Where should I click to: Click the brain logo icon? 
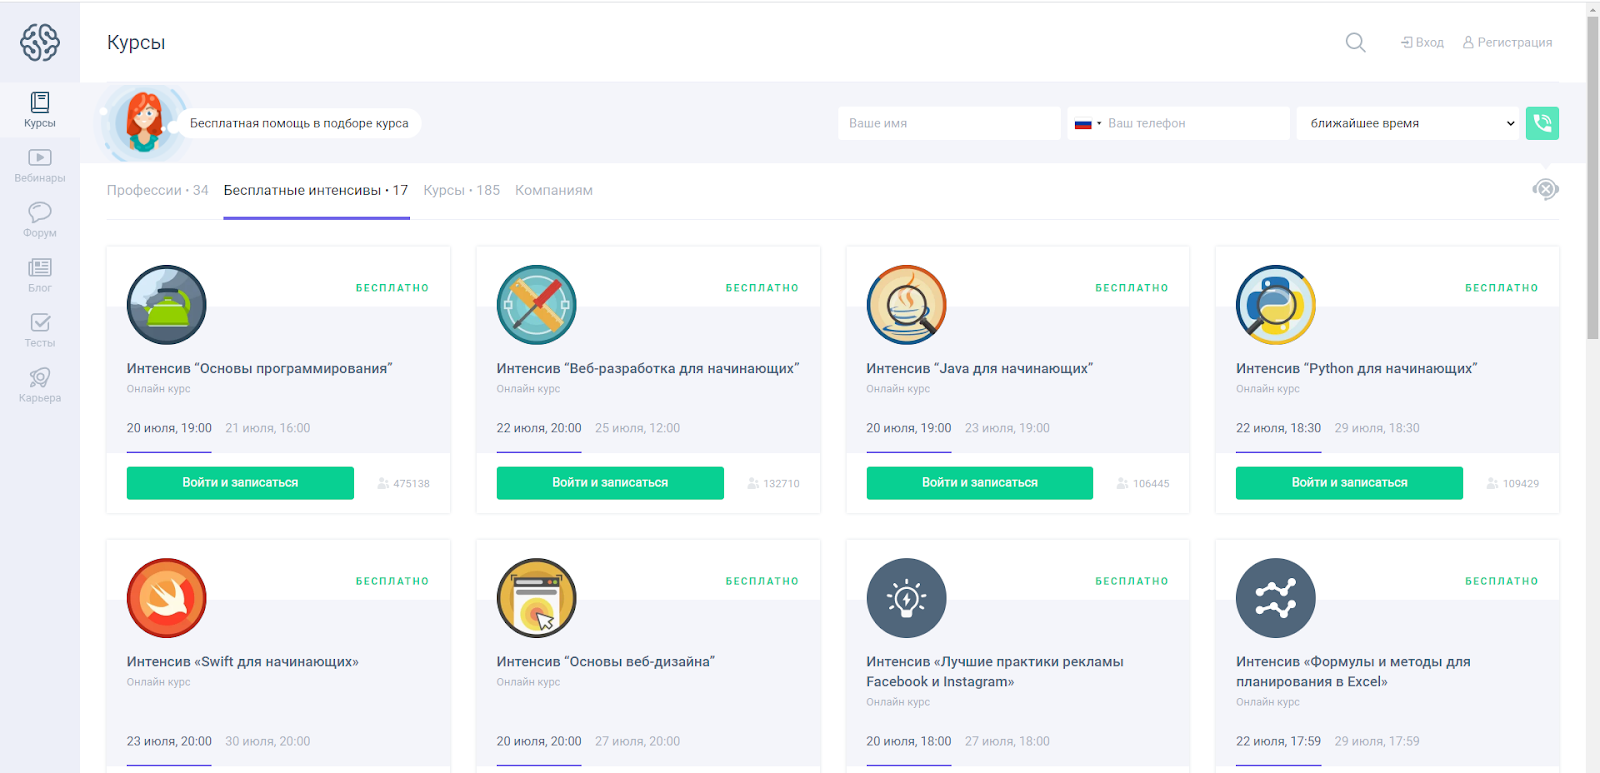pyautogui.click(x=40, y=42)
